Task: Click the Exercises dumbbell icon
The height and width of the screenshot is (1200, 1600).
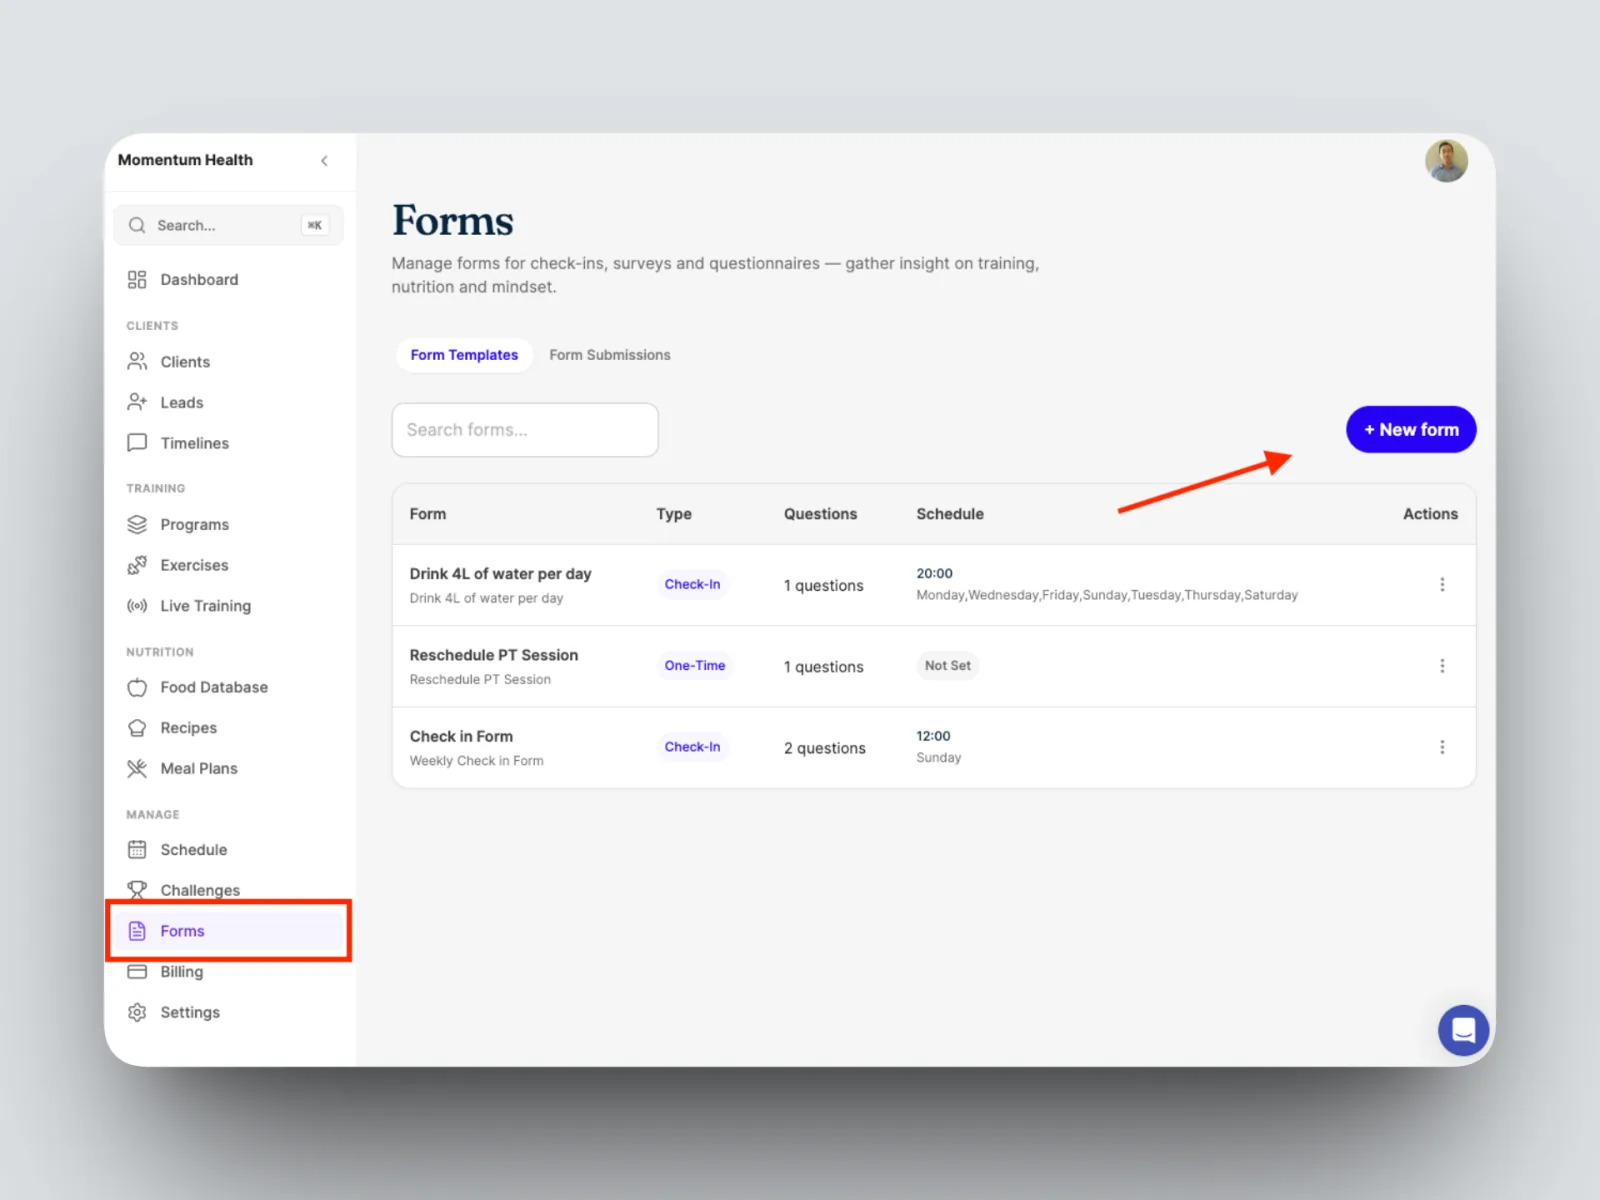Action: tap(137, 565)
